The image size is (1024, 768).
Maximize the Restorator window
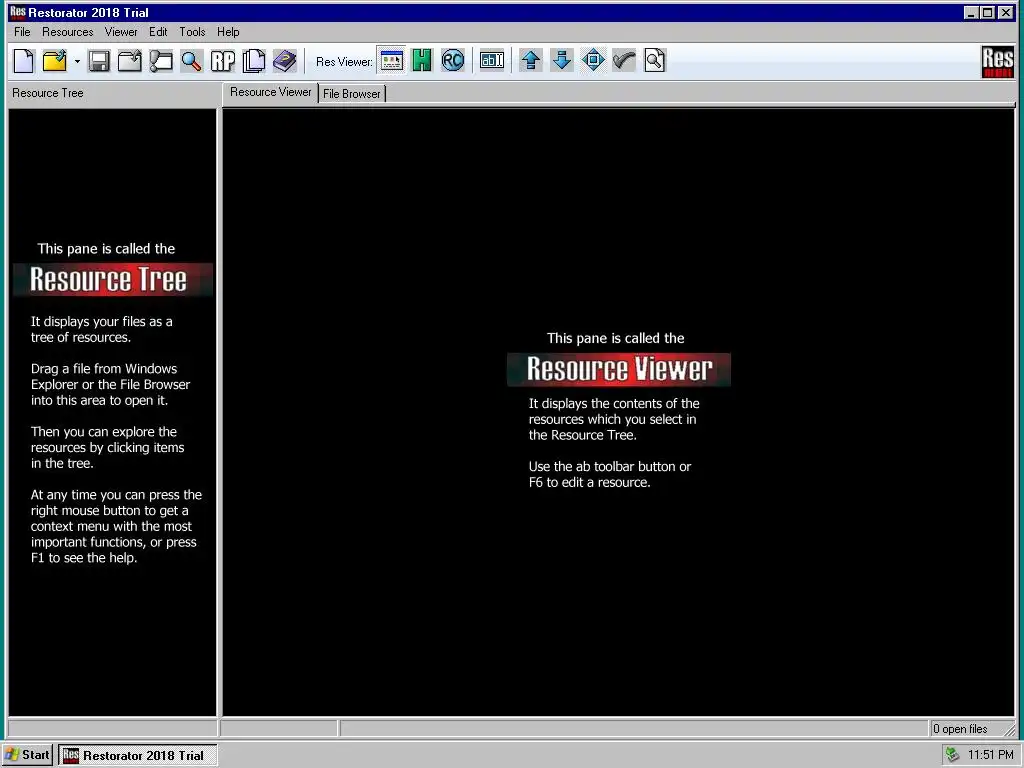coord(988,12)
